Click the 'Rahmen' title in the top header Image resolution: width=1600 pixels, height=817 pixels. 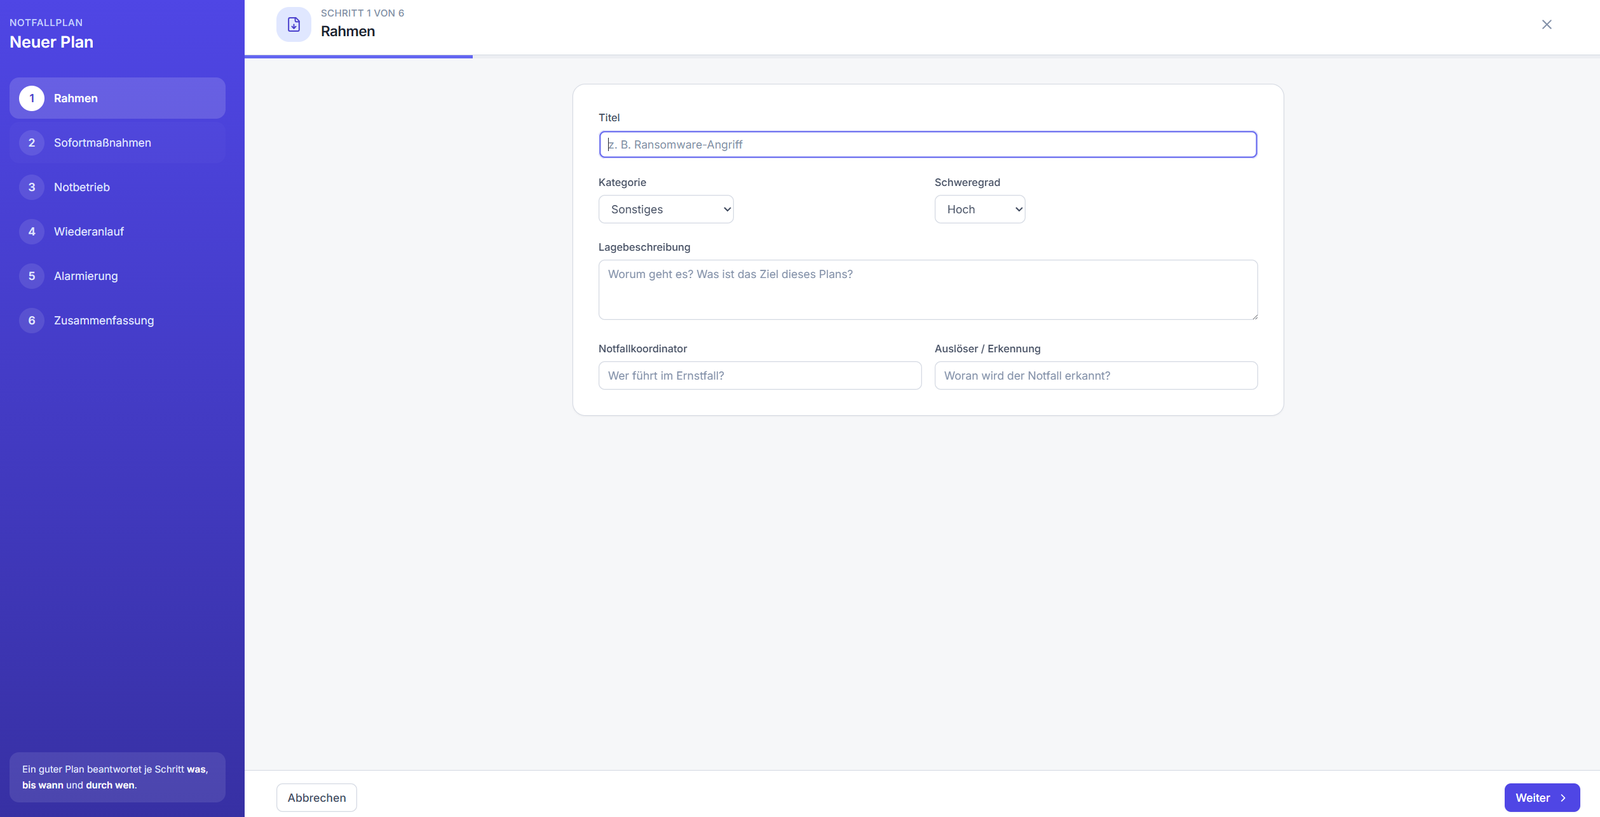[x=348, y=32]
